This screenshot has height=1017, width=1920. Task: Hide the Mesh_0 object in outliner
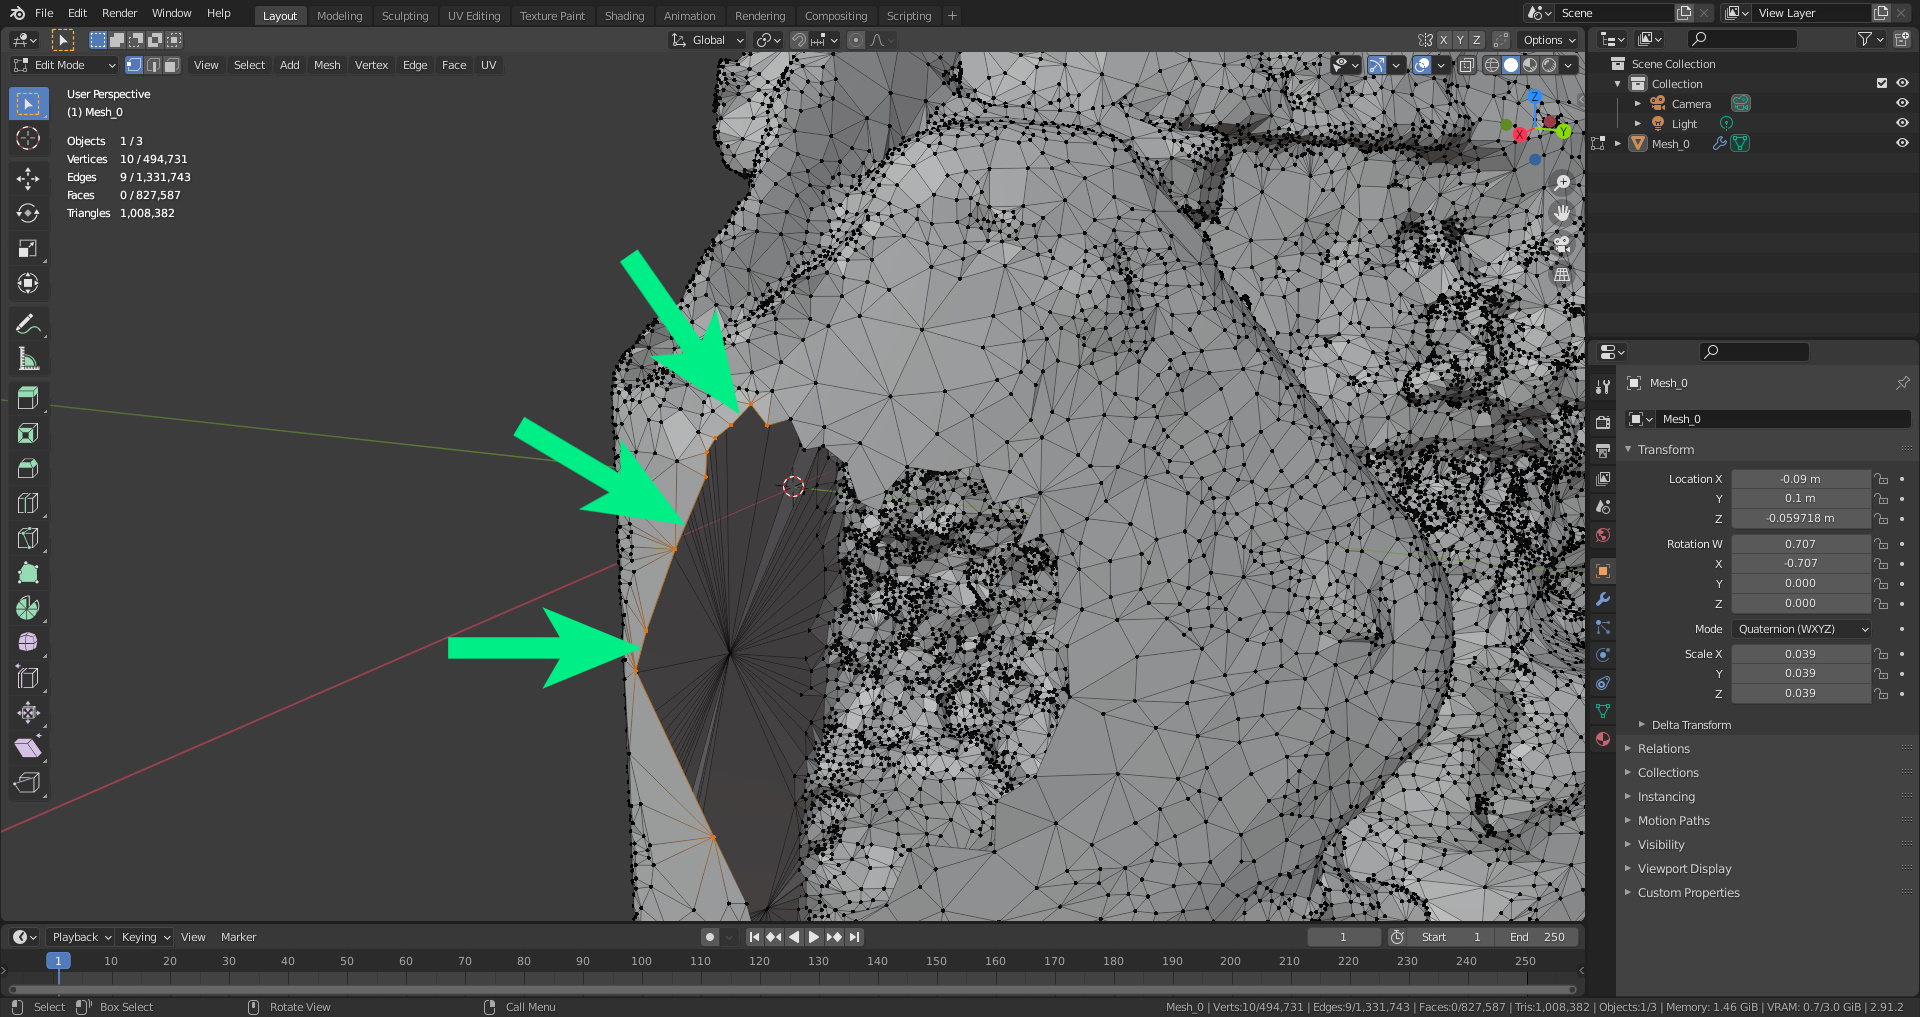click(x=1902, y=143)
